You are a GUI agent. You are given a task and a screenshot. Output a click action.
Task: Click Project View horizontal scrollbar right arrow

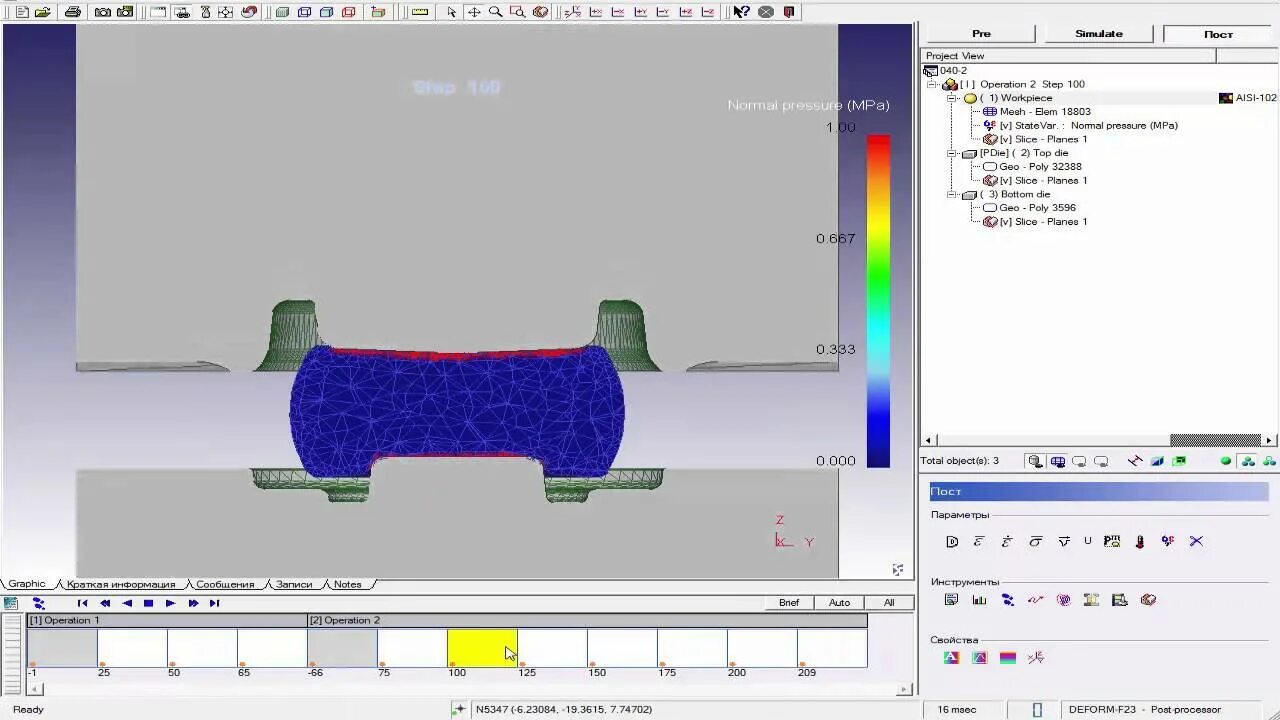point(1269,440)
